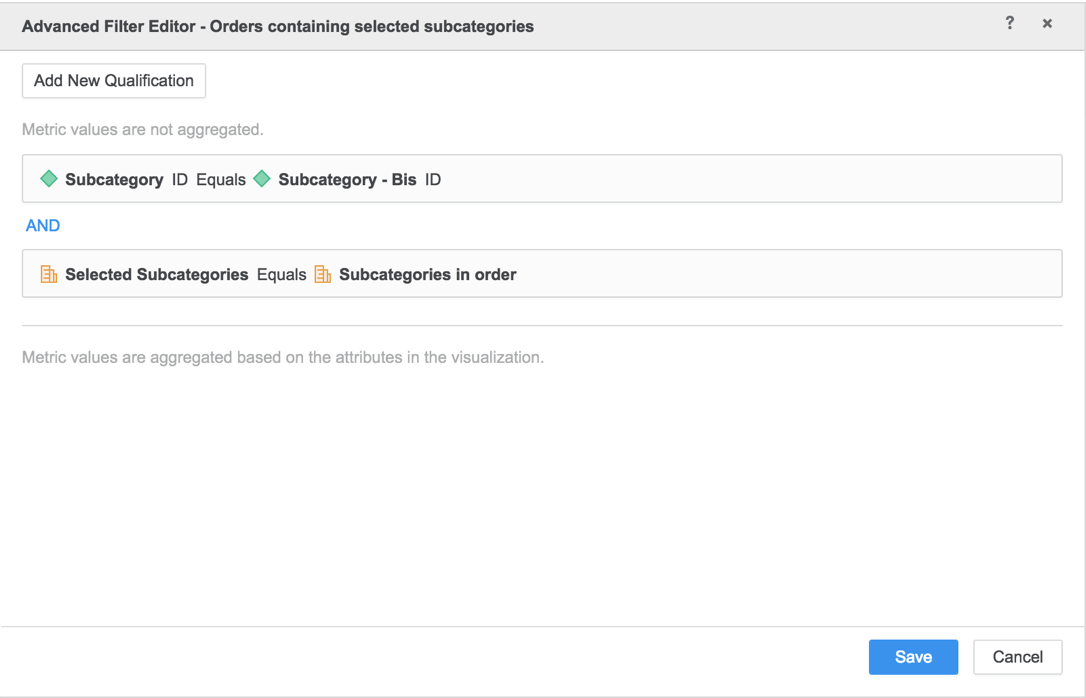Click the 'Metric values are not aggregated.' note
The width and height of the screenshot is (1086, 698).
click(x=143, y=129)
